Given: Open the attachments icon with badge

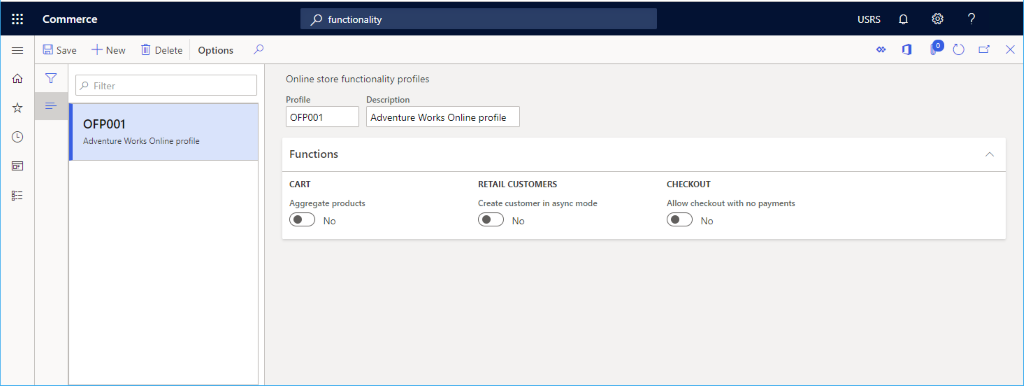Looking at the screenshot, I should [935, 49].
